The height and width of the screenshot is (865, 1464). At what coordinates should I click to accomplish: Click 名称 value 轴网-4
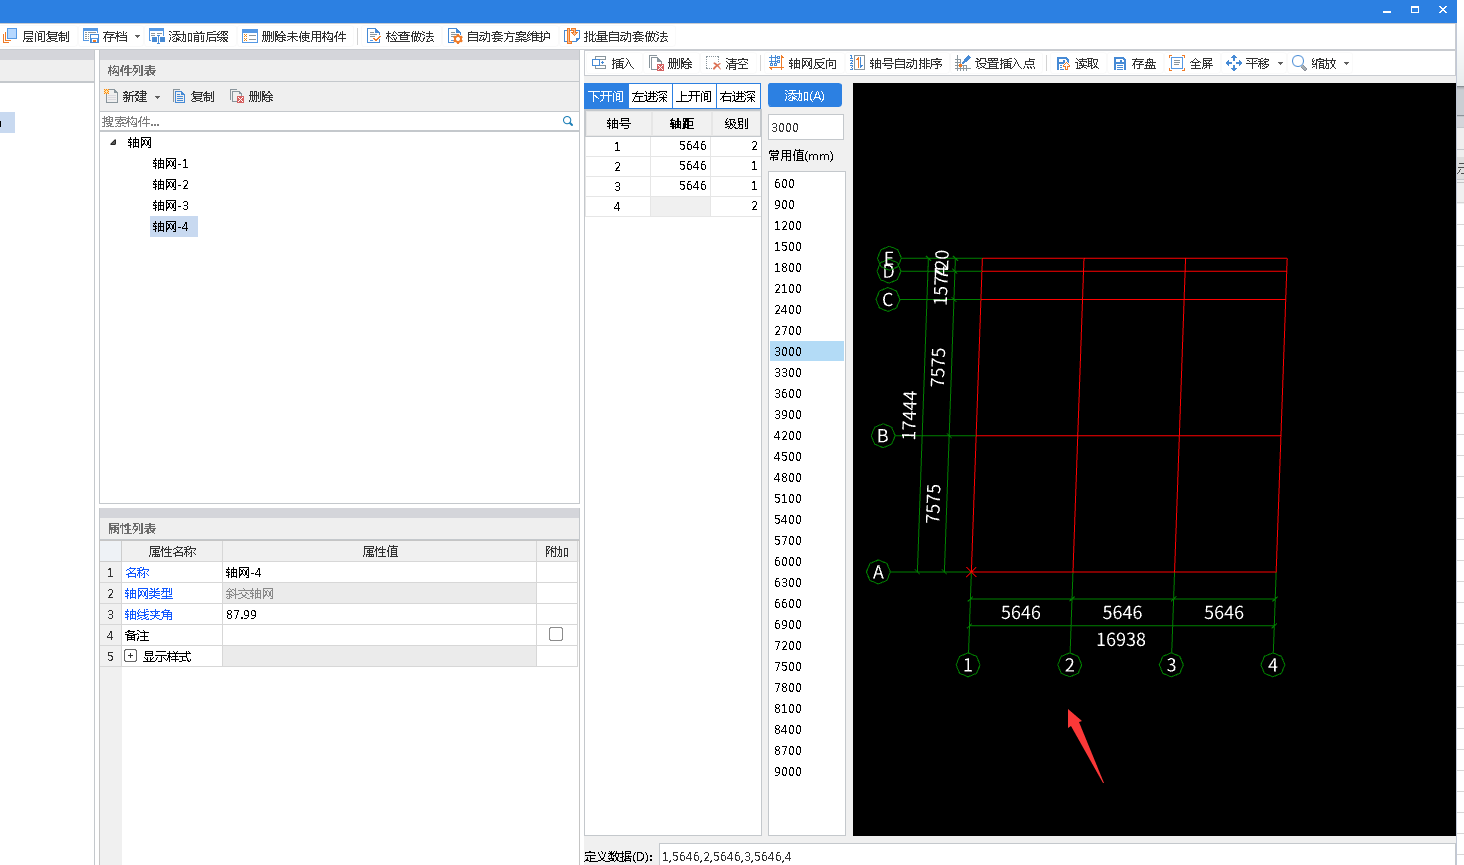point(379,572)
